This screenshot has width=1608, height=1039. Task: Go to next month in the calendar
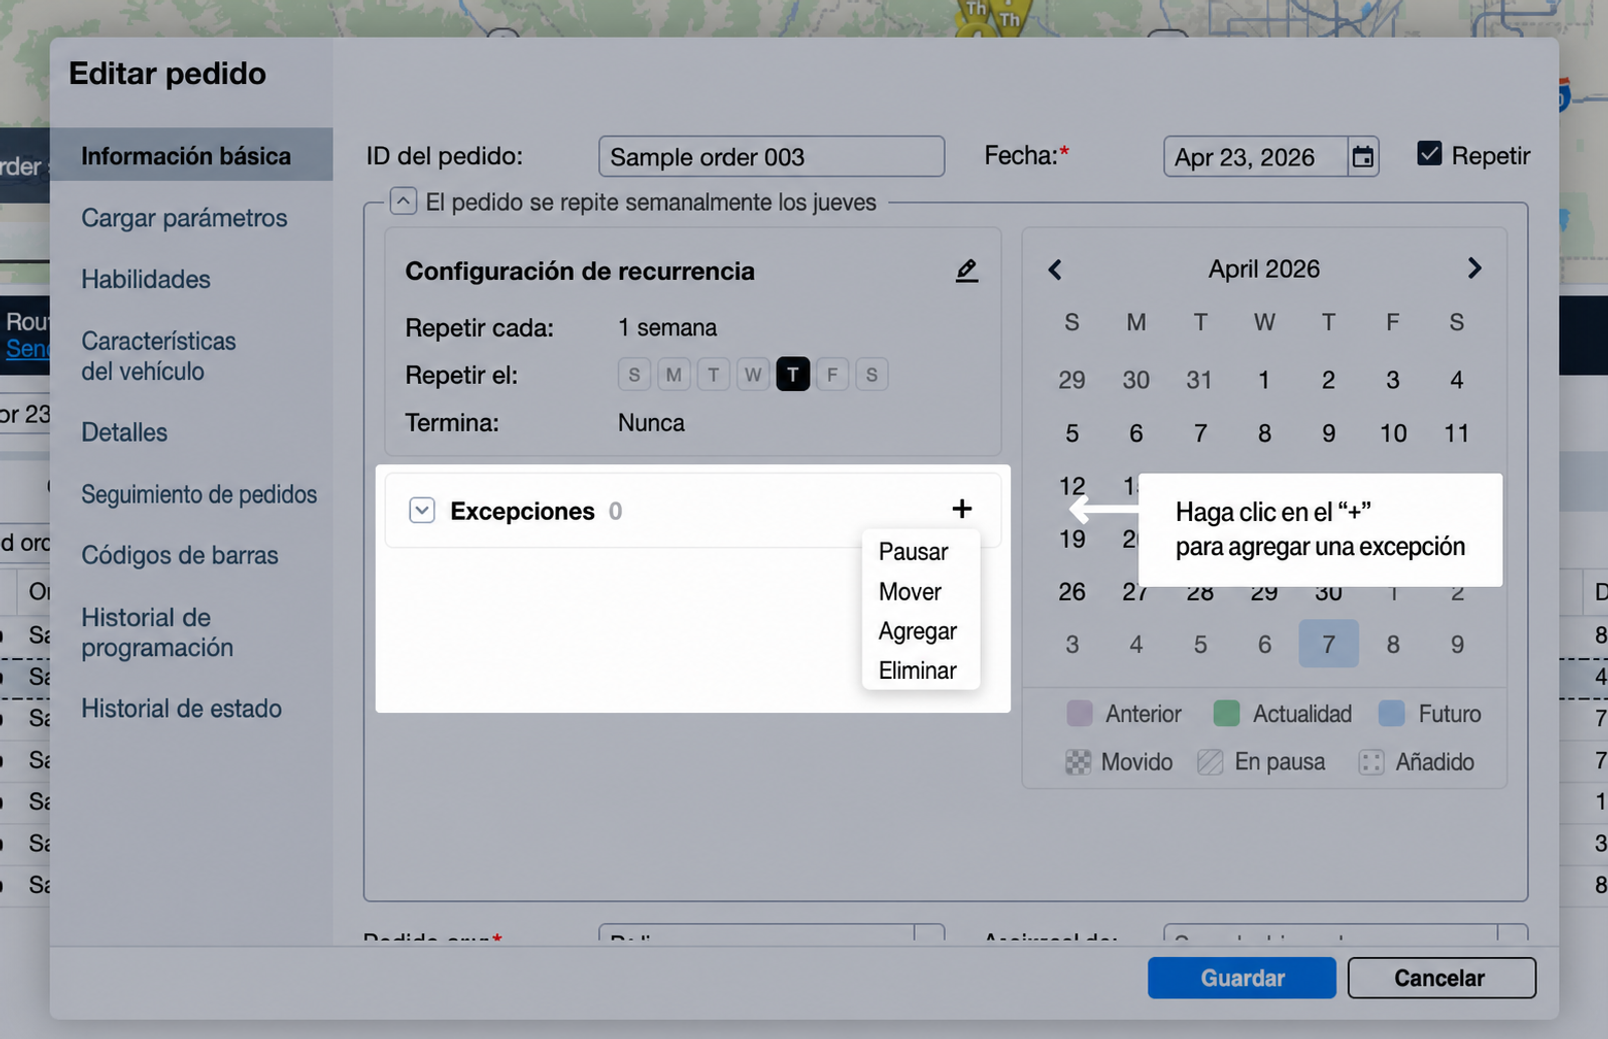[1474, 268]
